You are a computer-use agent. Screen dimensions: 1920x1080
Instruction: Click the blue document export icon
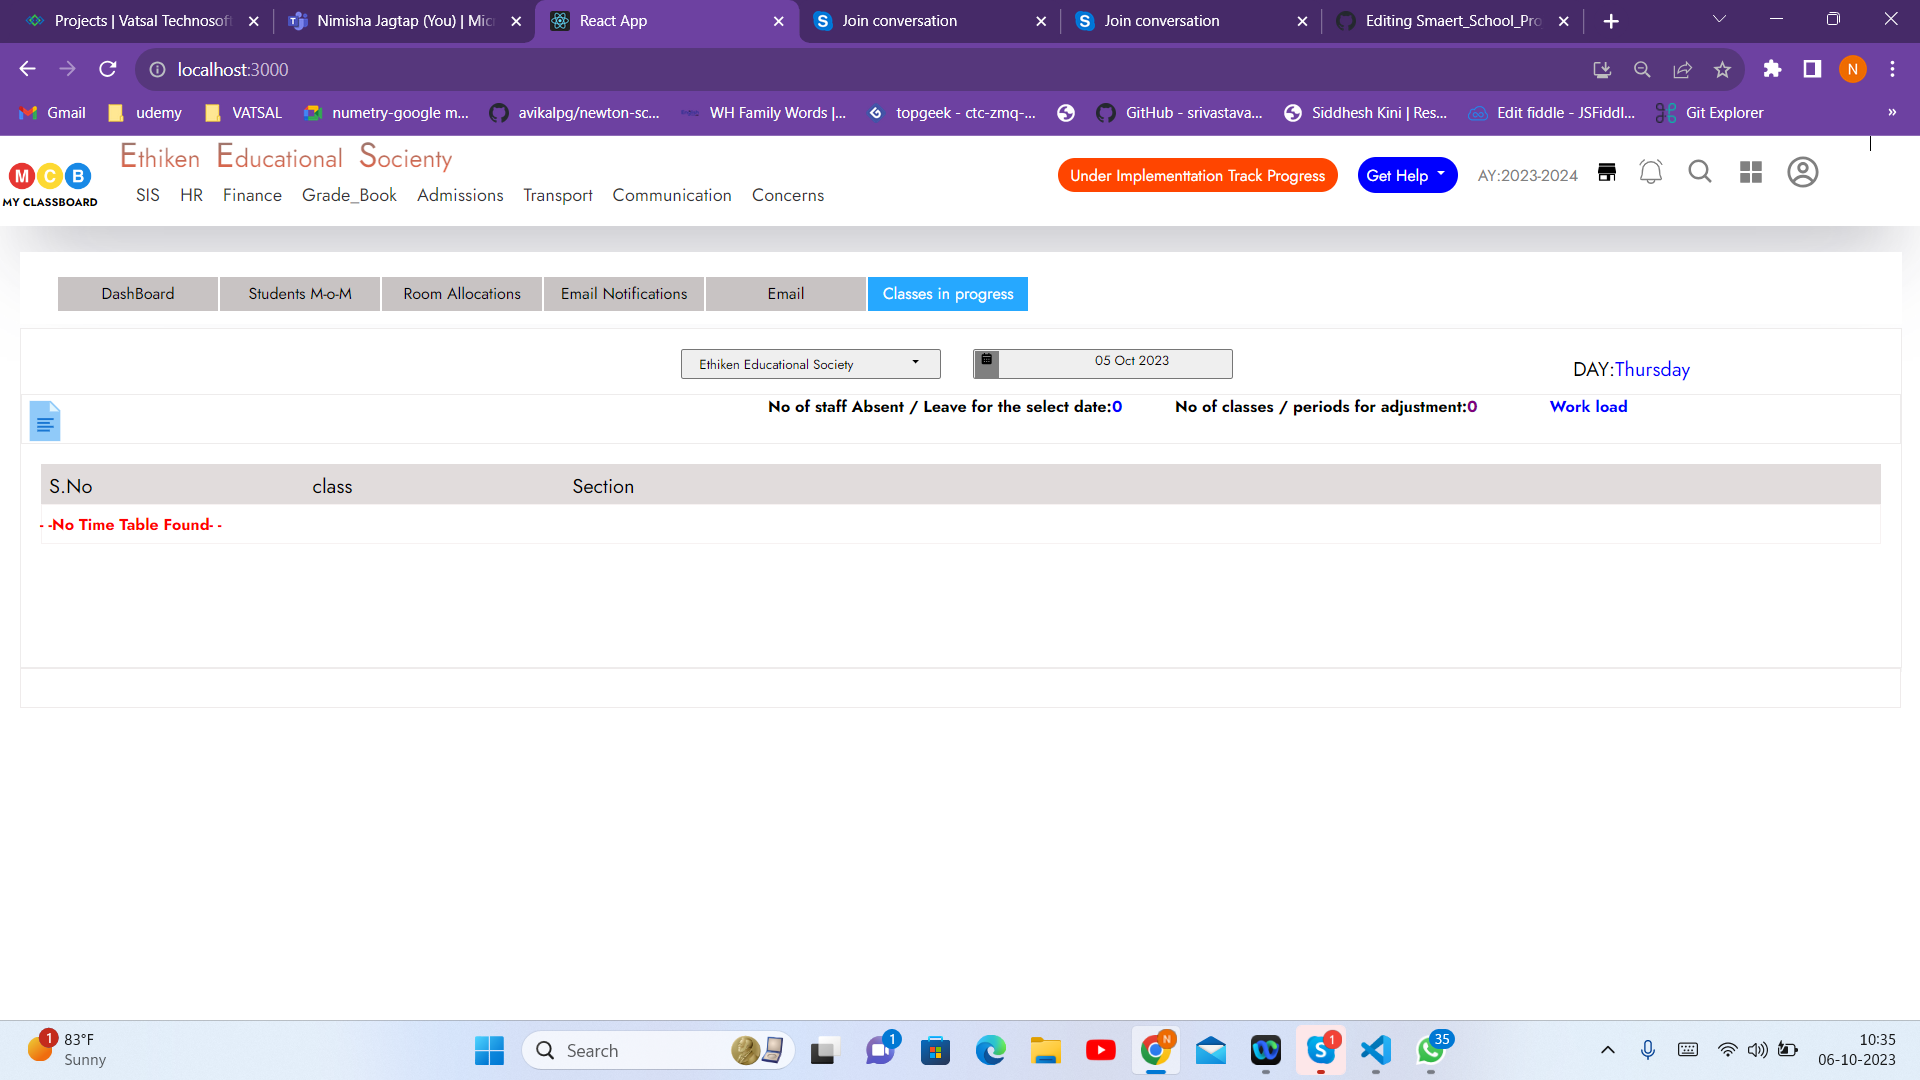pos(44,420)
